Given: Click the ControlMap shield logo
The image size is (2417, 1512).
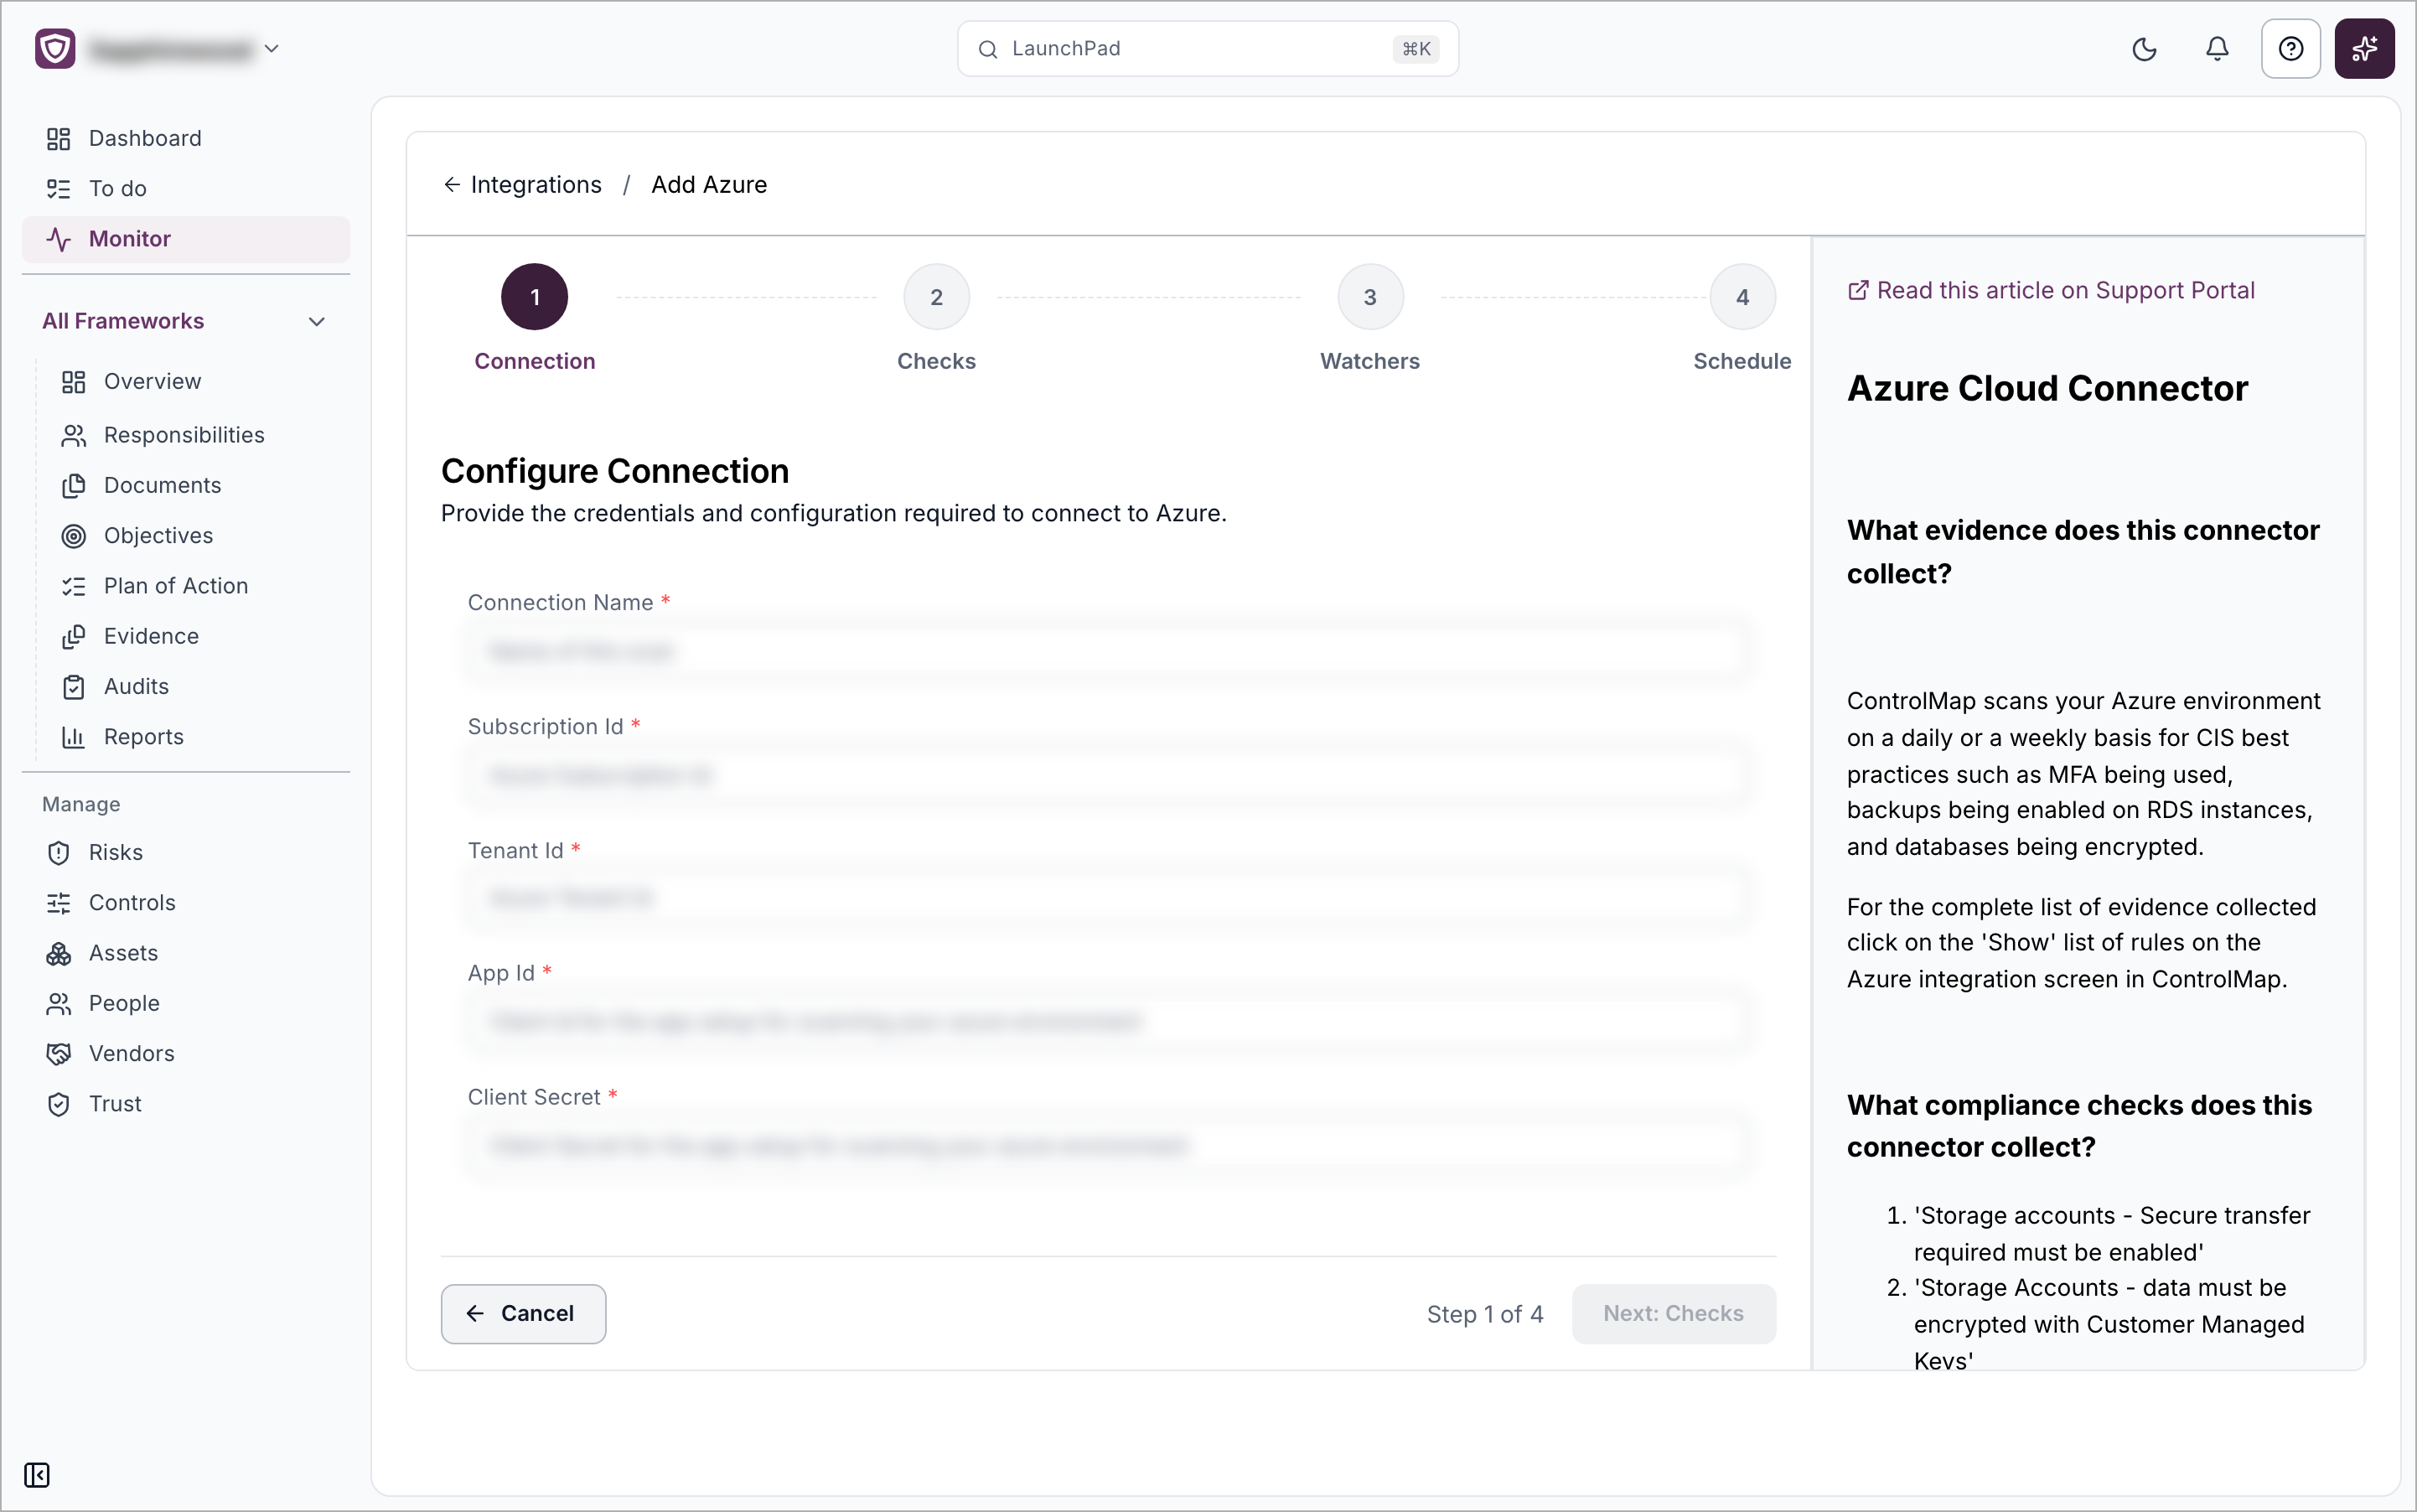Looking at the screenshot, I should [55, 48].
